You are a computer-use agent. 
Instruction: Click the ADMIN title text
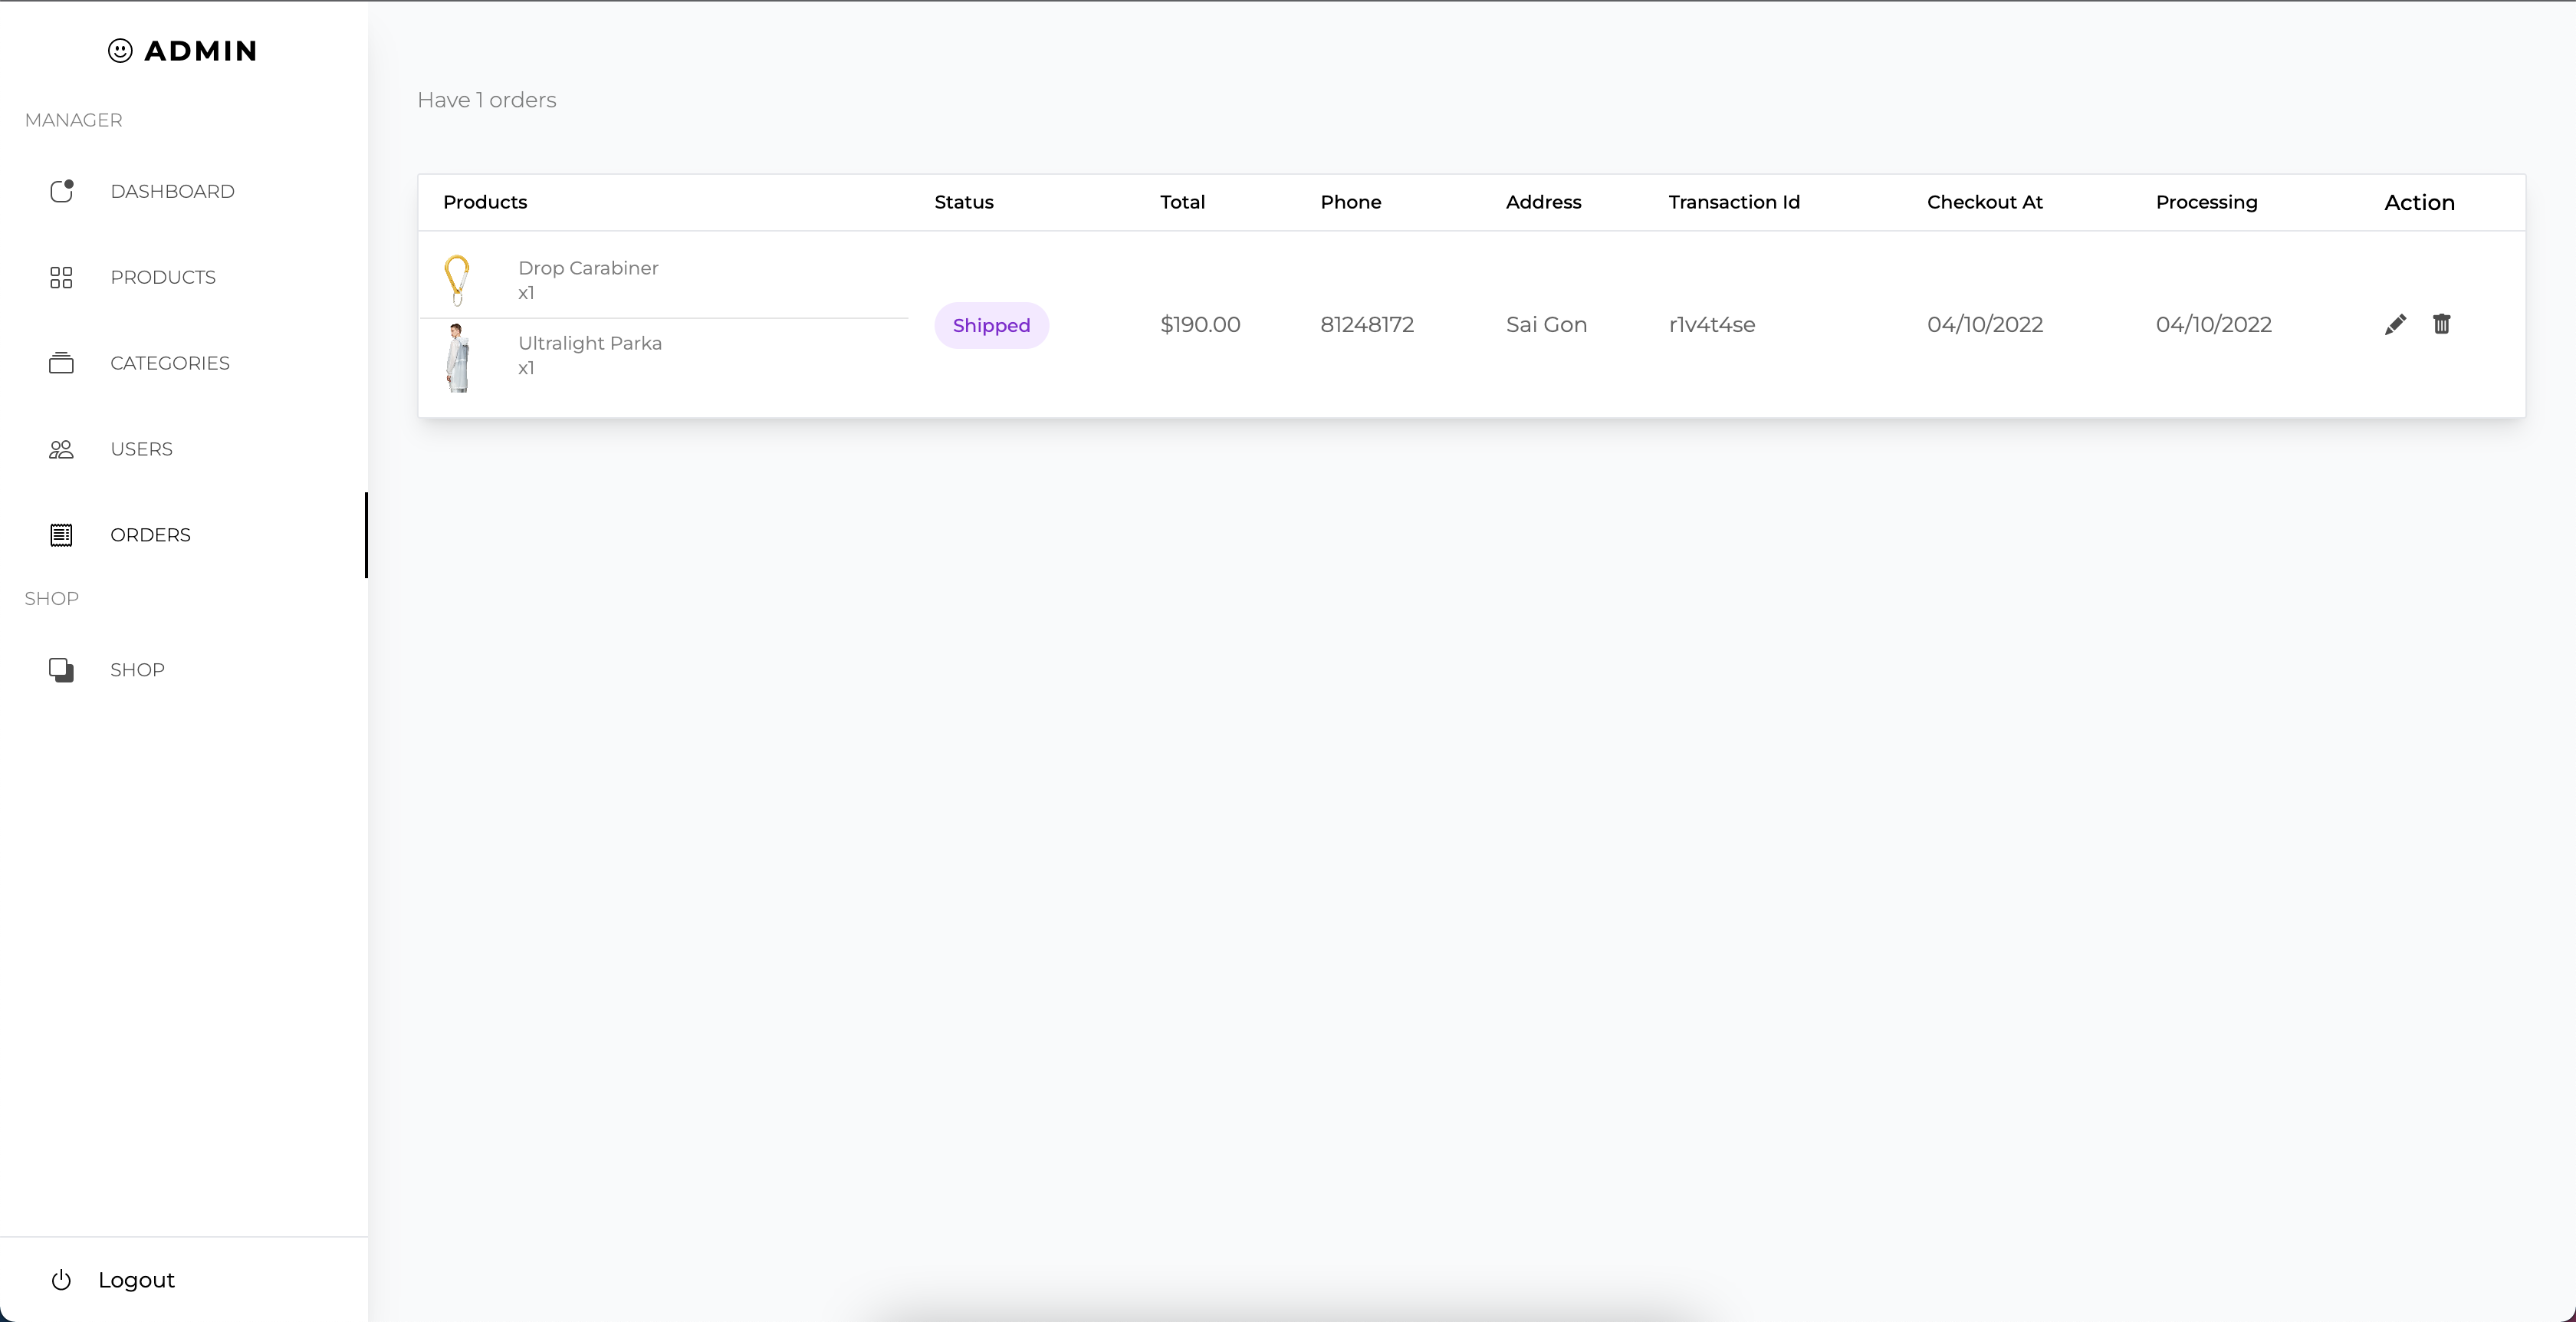coord(201,51)
